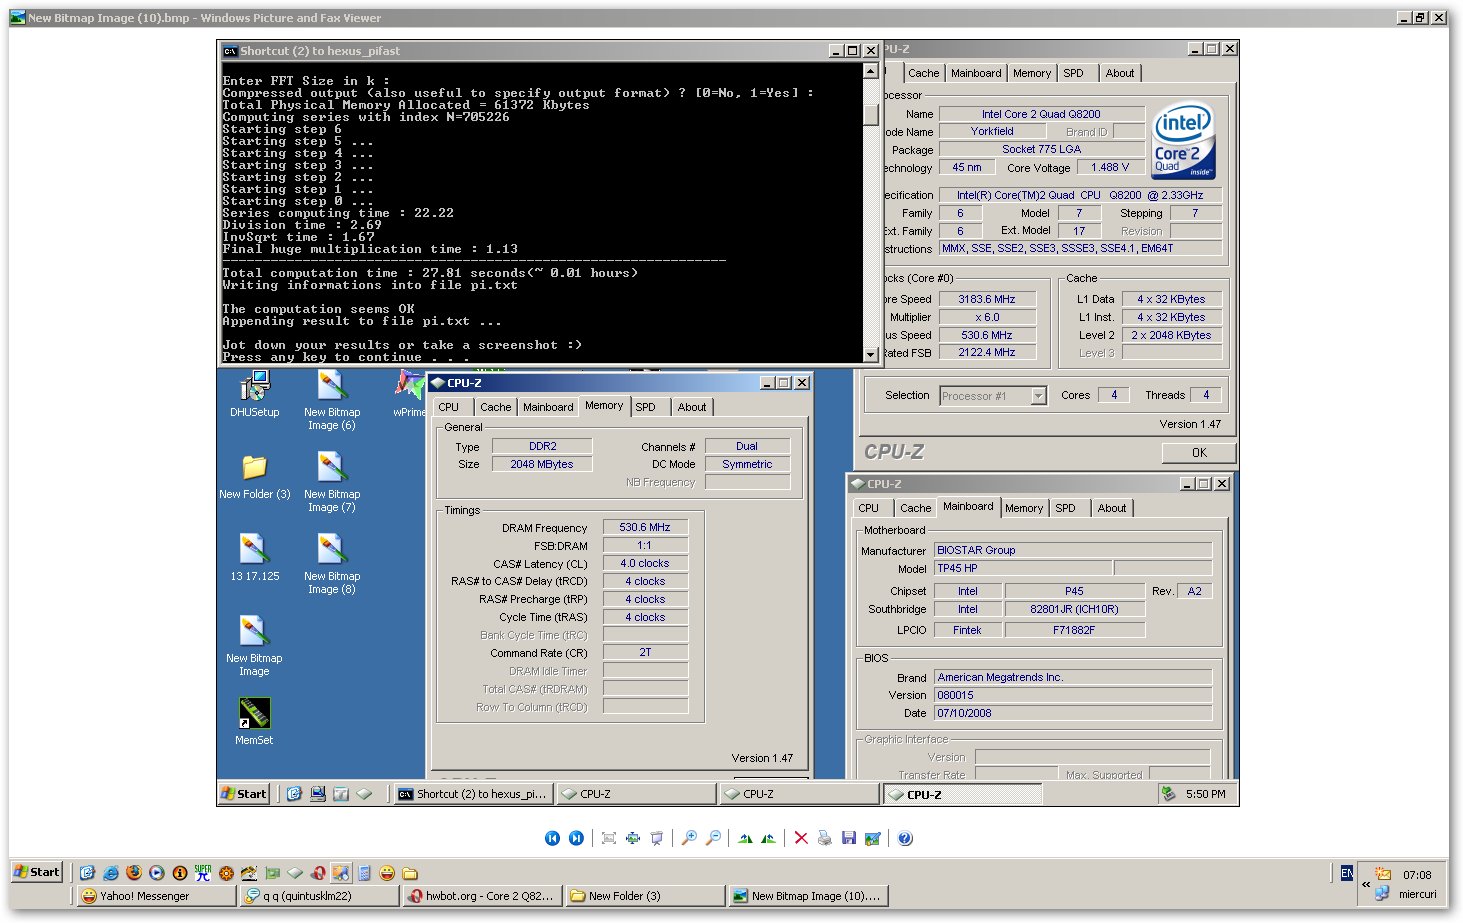Click console window scrollbar up arrow

(x=870, y=70)
